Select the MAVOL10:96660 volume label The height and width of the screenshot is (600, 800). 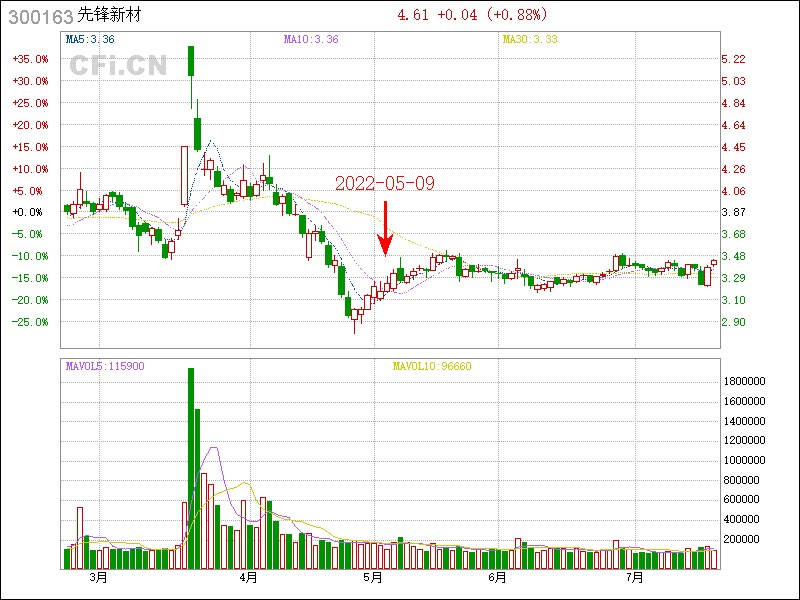click(430, 366)
